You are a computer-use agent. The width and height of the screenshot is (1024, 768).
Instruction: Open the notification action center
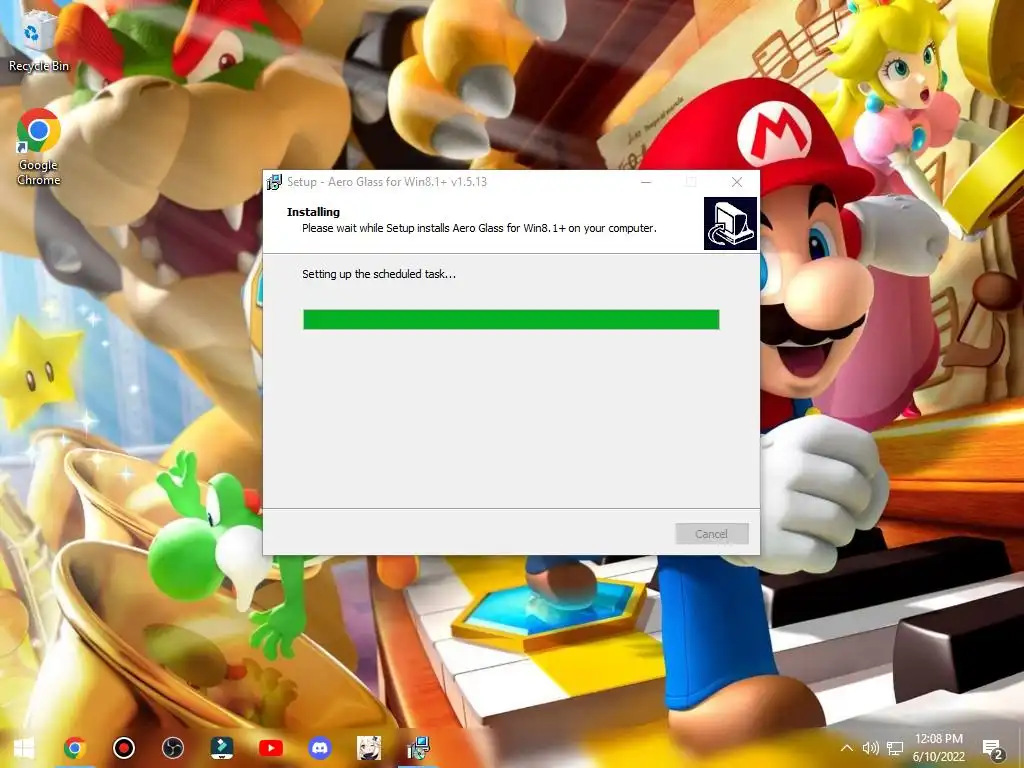pos(992,749)
